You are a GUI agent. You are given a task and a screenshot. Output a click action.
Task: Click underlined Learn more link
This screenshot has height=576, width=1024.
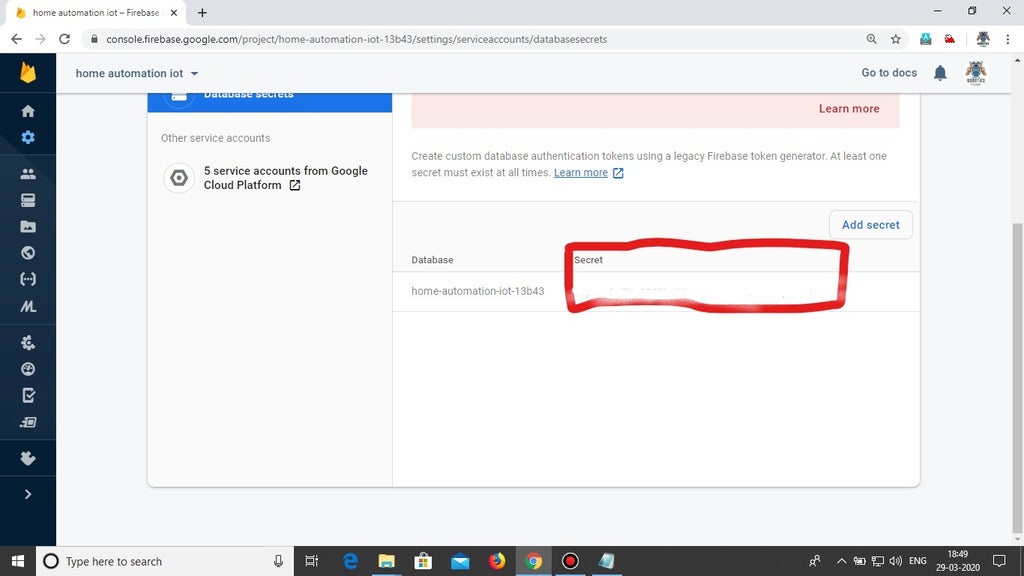[x=581, y=172]
